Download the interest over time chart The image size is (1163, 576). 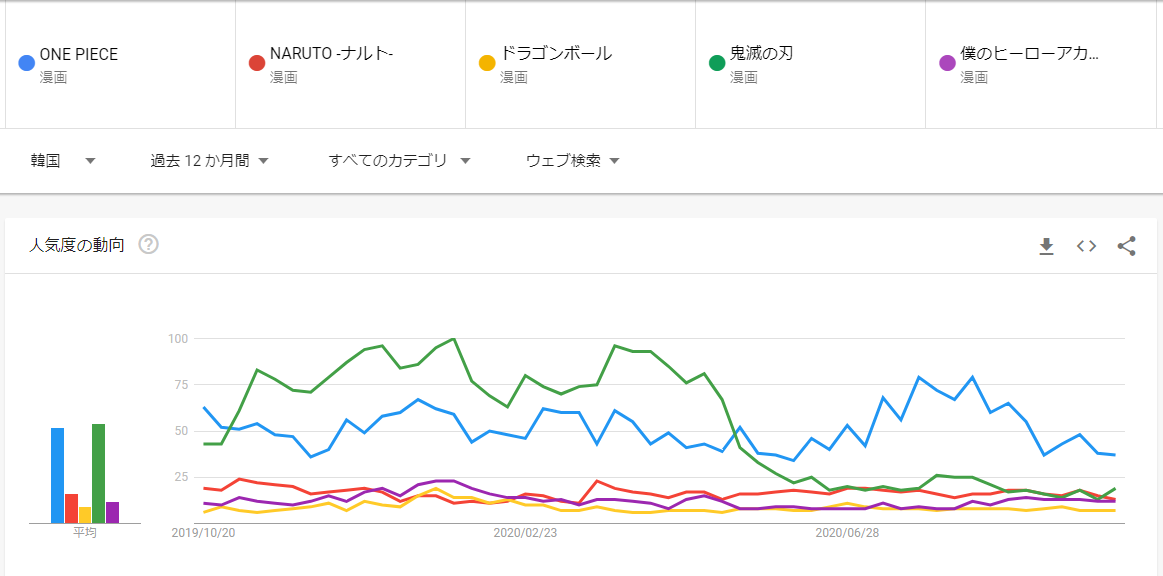point(1046,246)
